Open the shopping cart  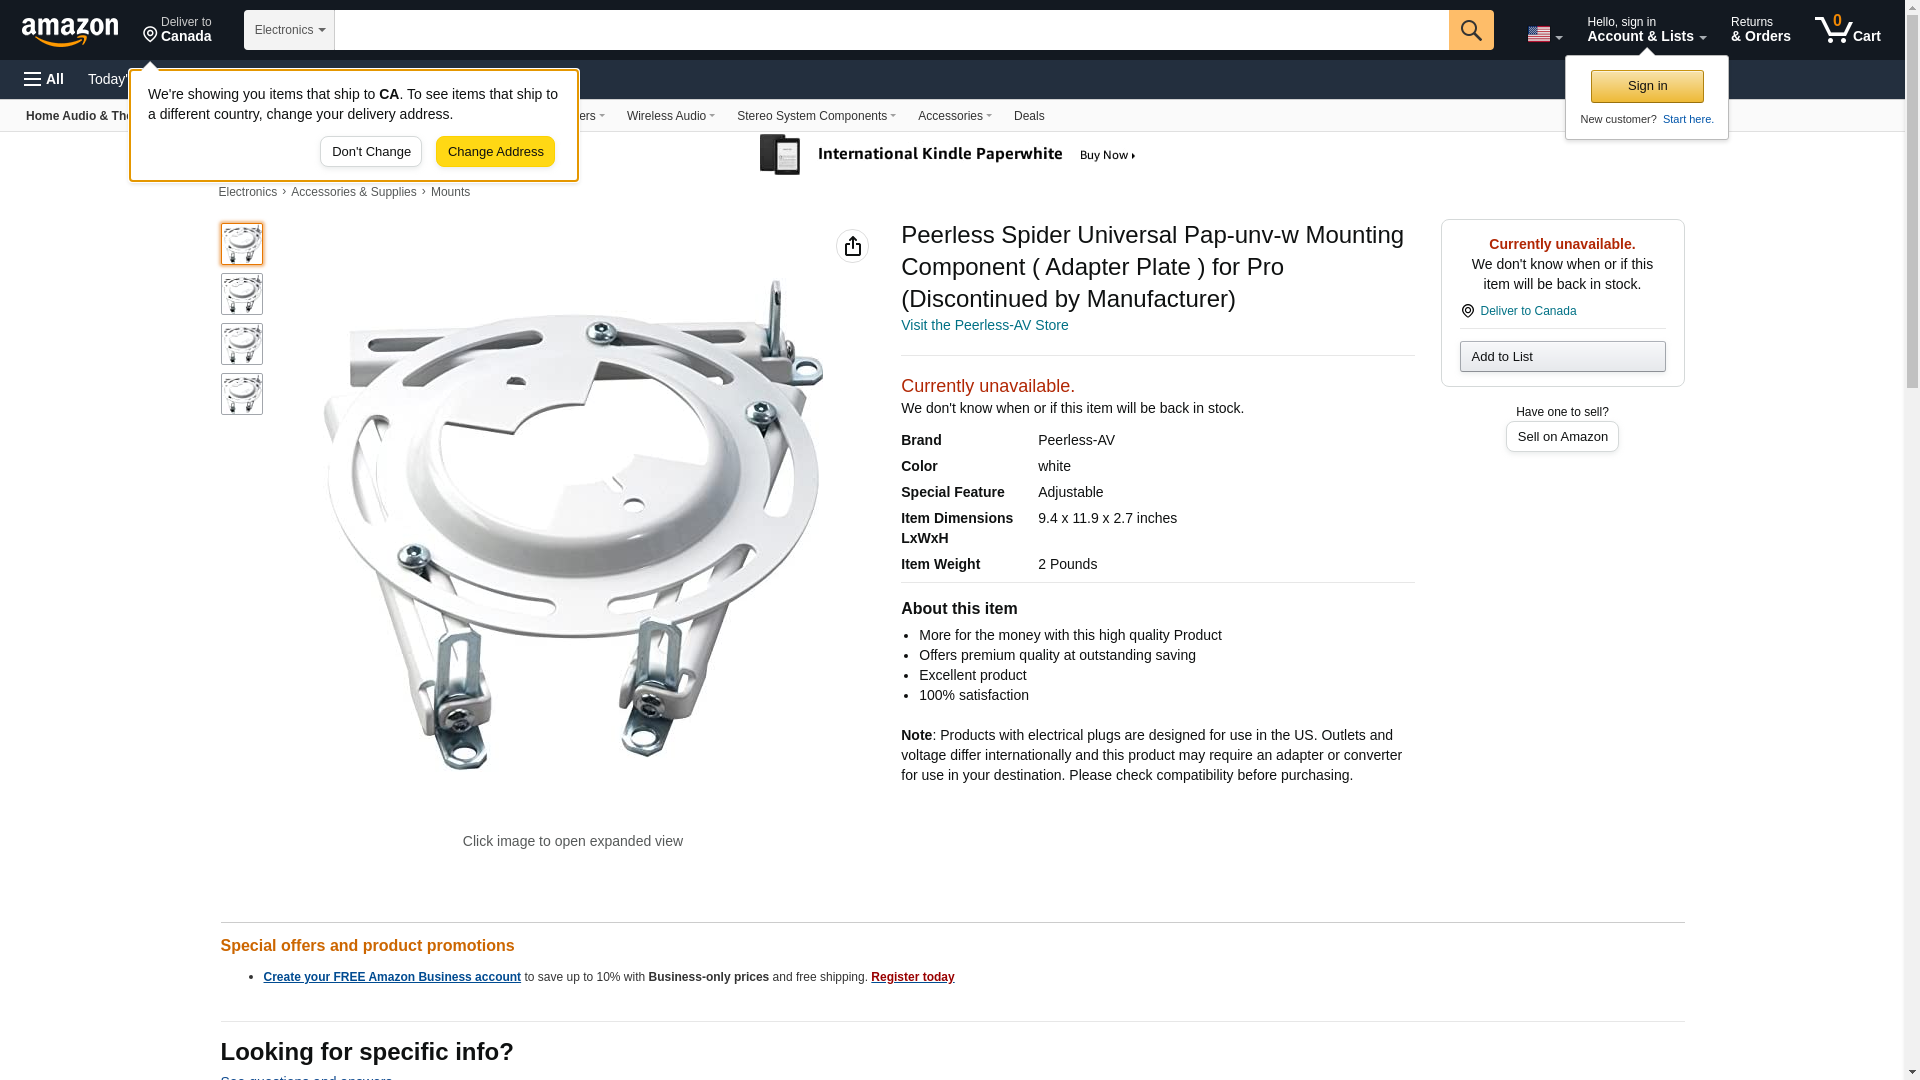click(1847, 30)
